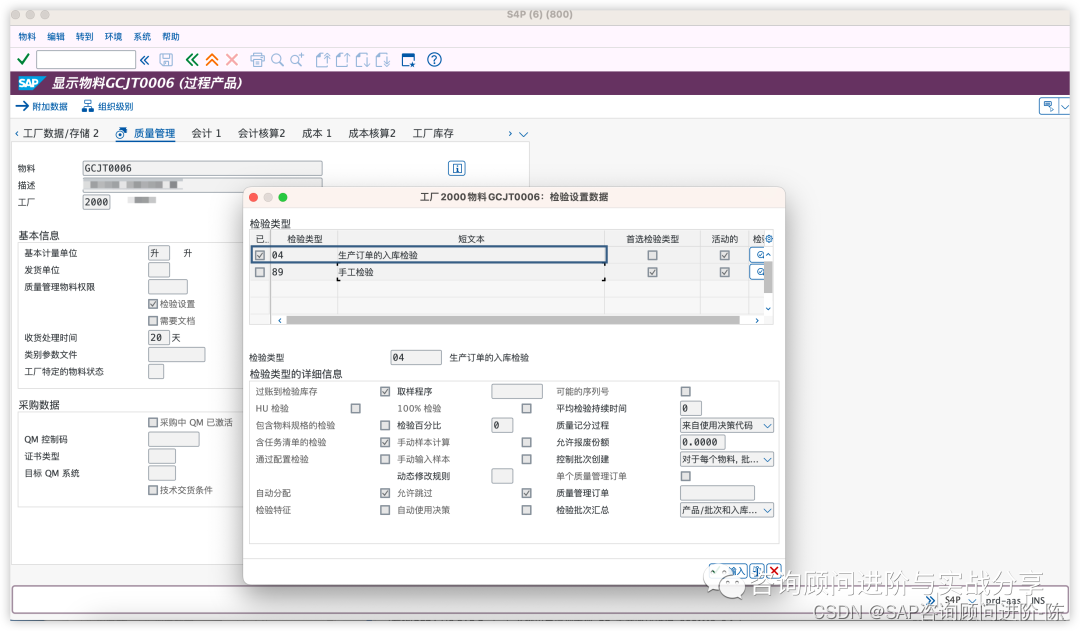1080x631 pixels.
Task: Open the tab list dropdown chevron
Action: click(x=523, y=134)
